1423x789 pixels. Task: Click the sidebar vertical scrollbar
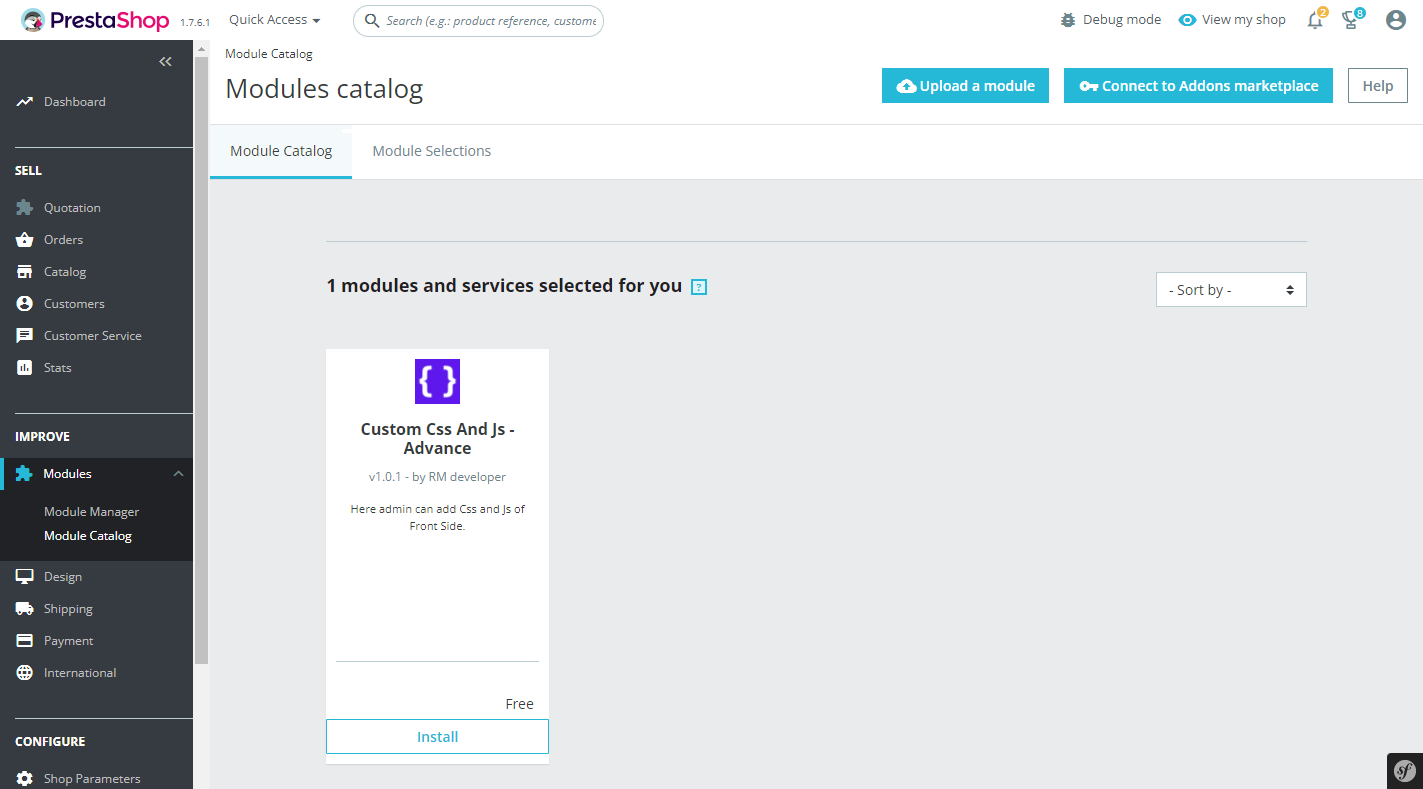[202, 360]
